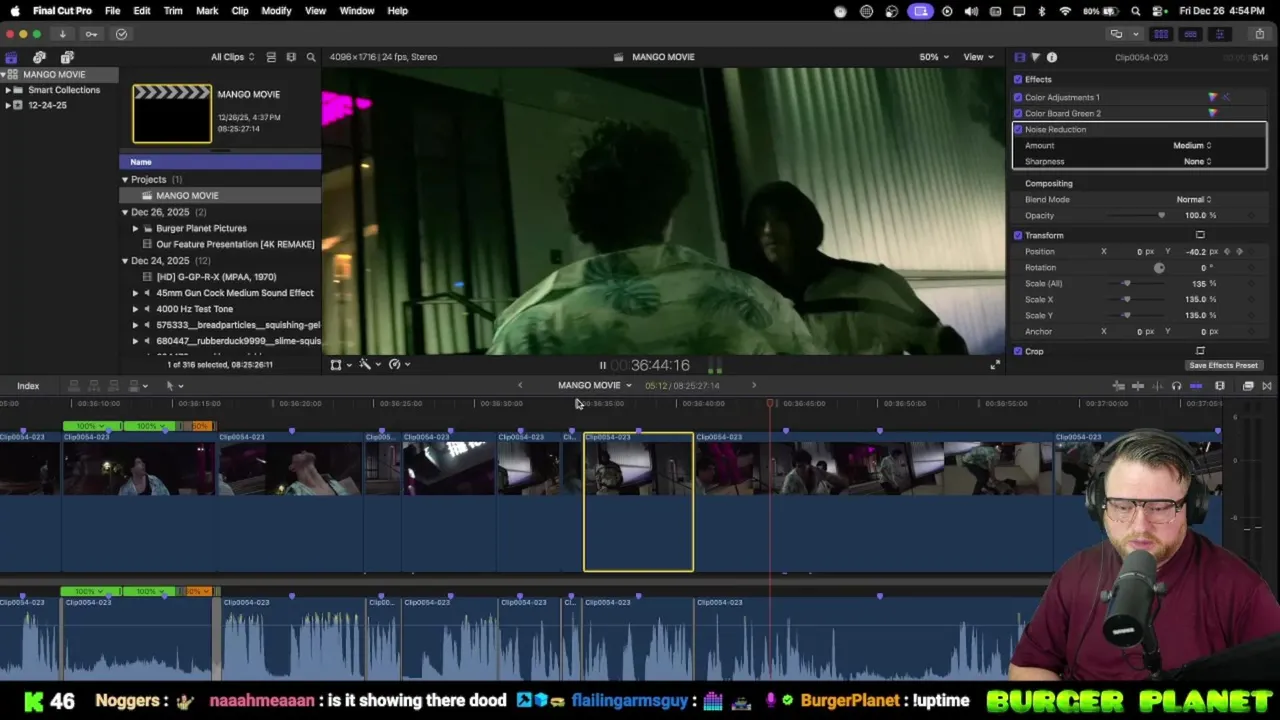The height and width of the screenshot is (720, 1280).
Task: Open the Edit menu
Action: 142,11
